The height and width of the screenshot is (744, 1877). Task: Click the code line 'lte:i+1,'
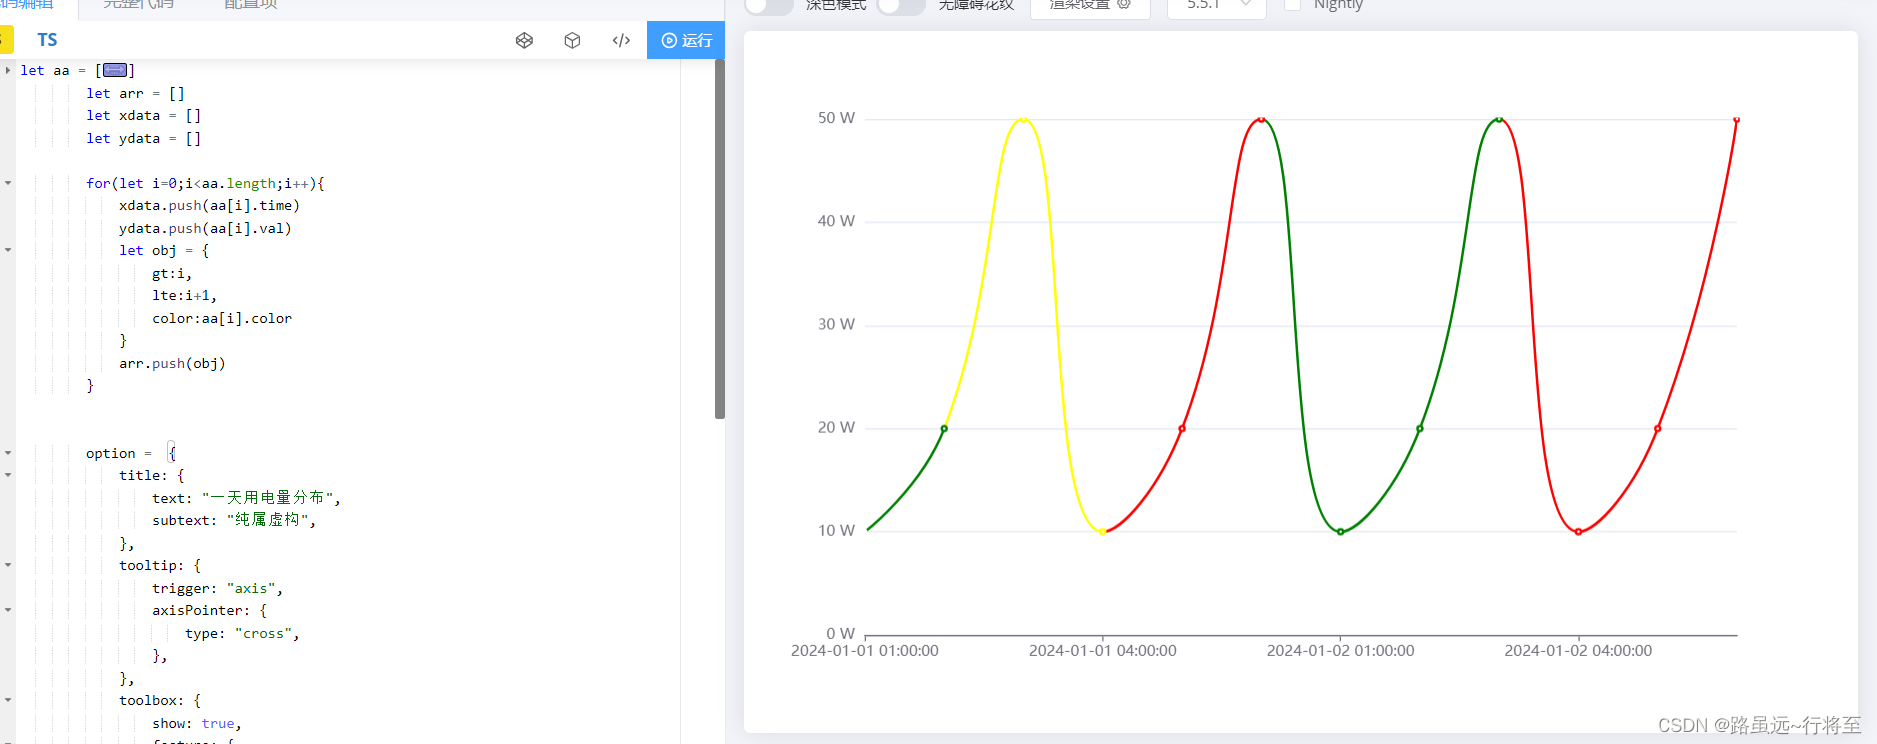[x=184, y=295]
